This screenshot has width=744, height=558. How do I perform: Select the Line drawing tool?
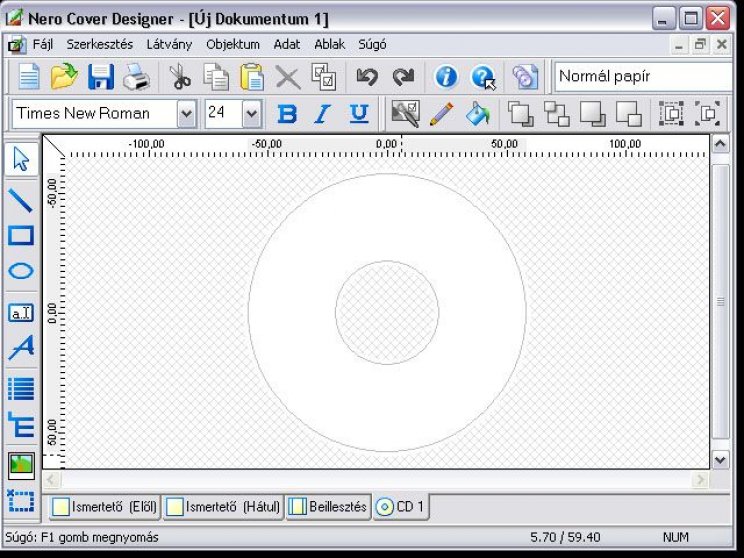click(21, 200)
